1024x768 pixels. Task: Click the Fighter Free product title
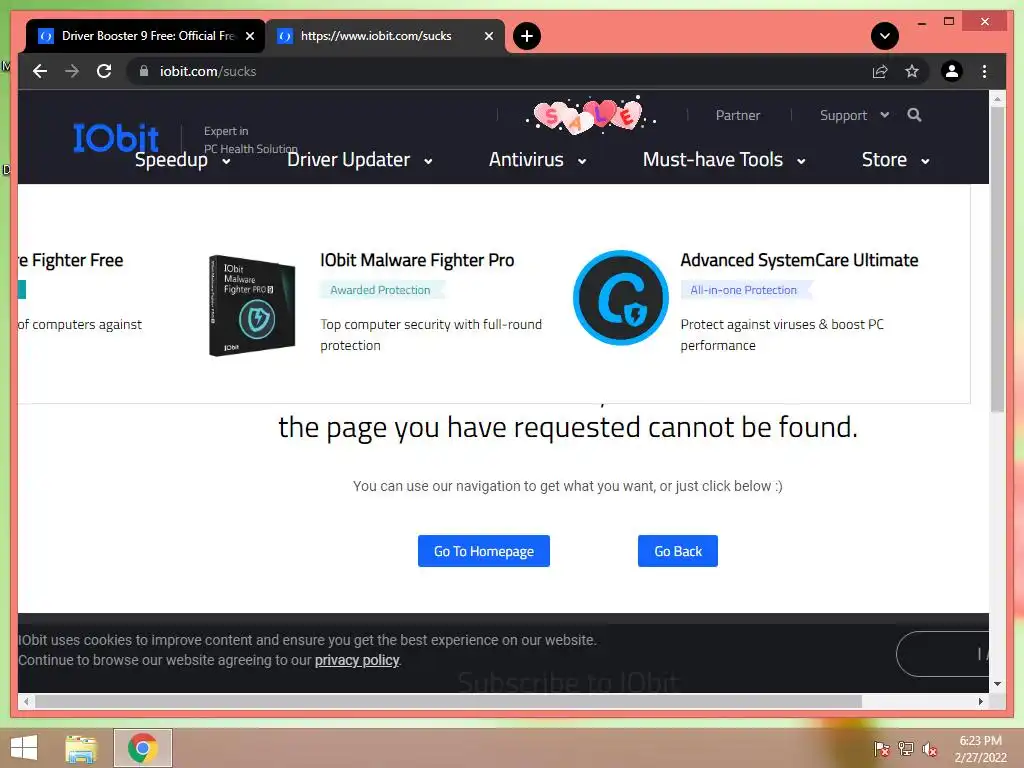71,260
